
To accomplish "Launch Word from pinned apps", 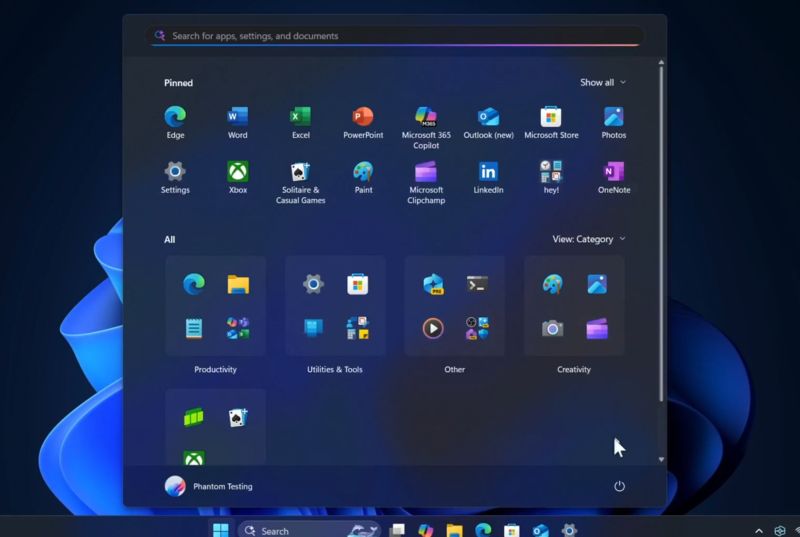I will click(238, 122).
